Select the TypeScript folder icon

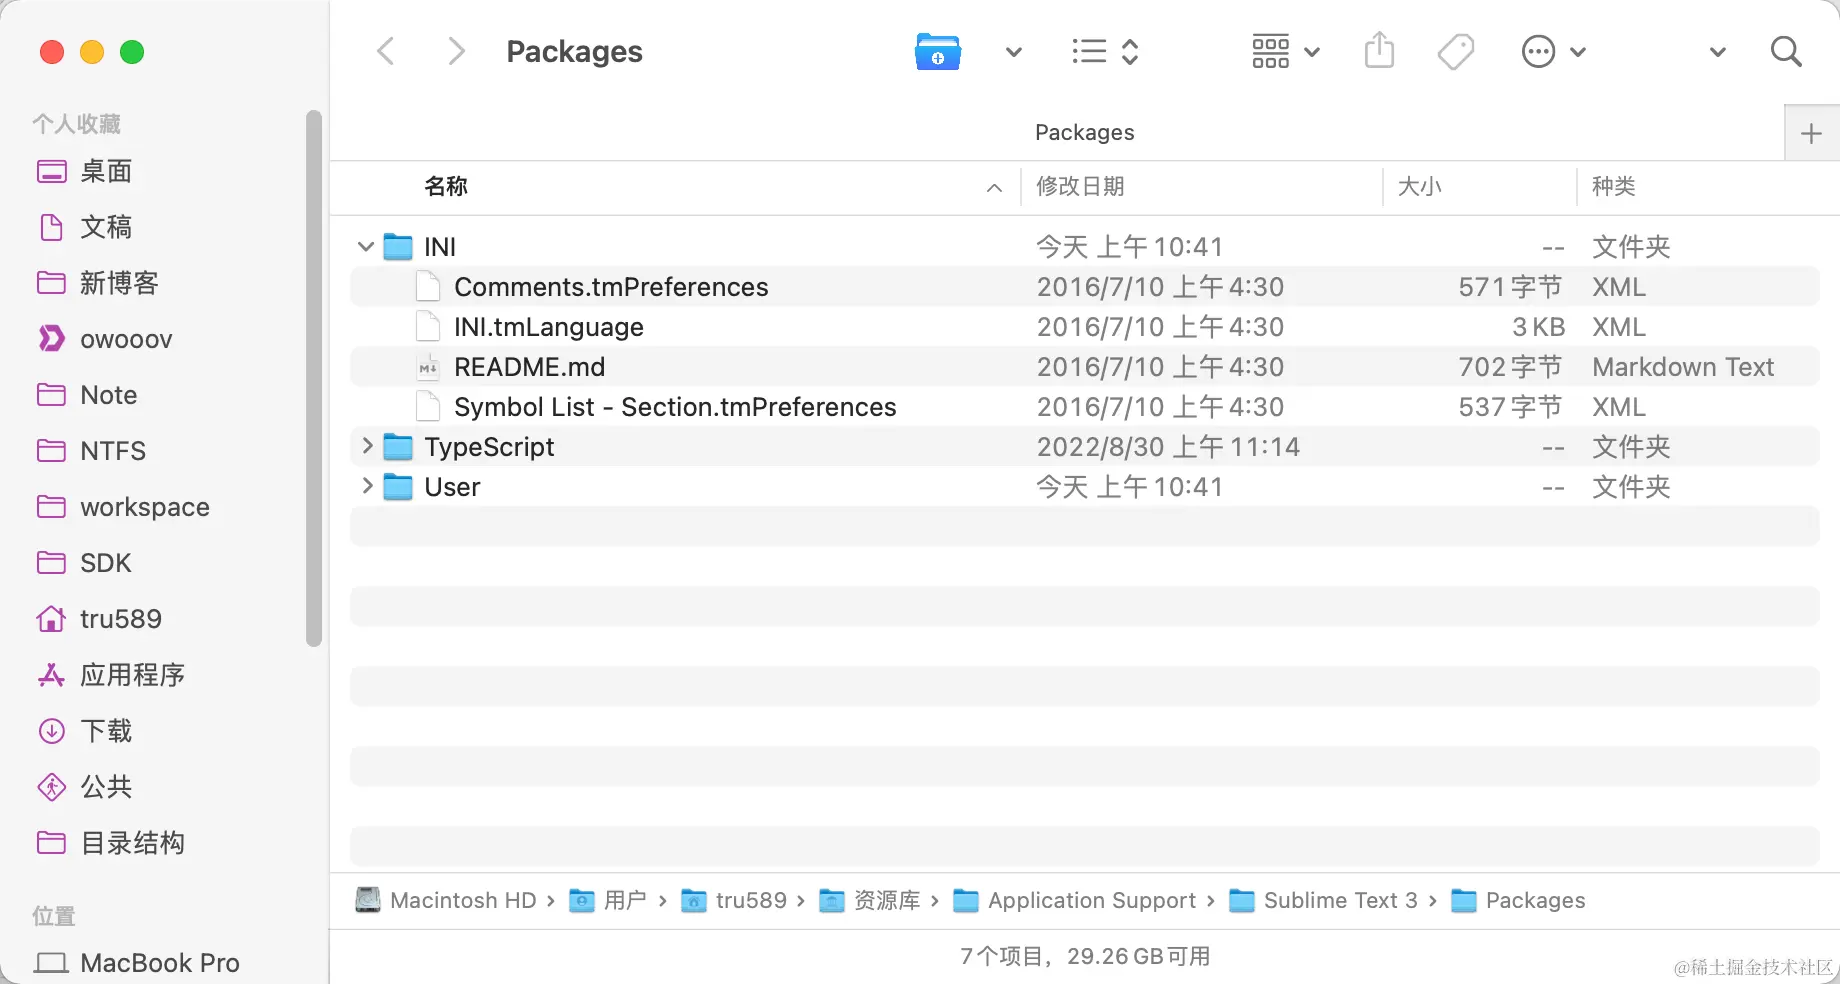(x=398, y=446)
